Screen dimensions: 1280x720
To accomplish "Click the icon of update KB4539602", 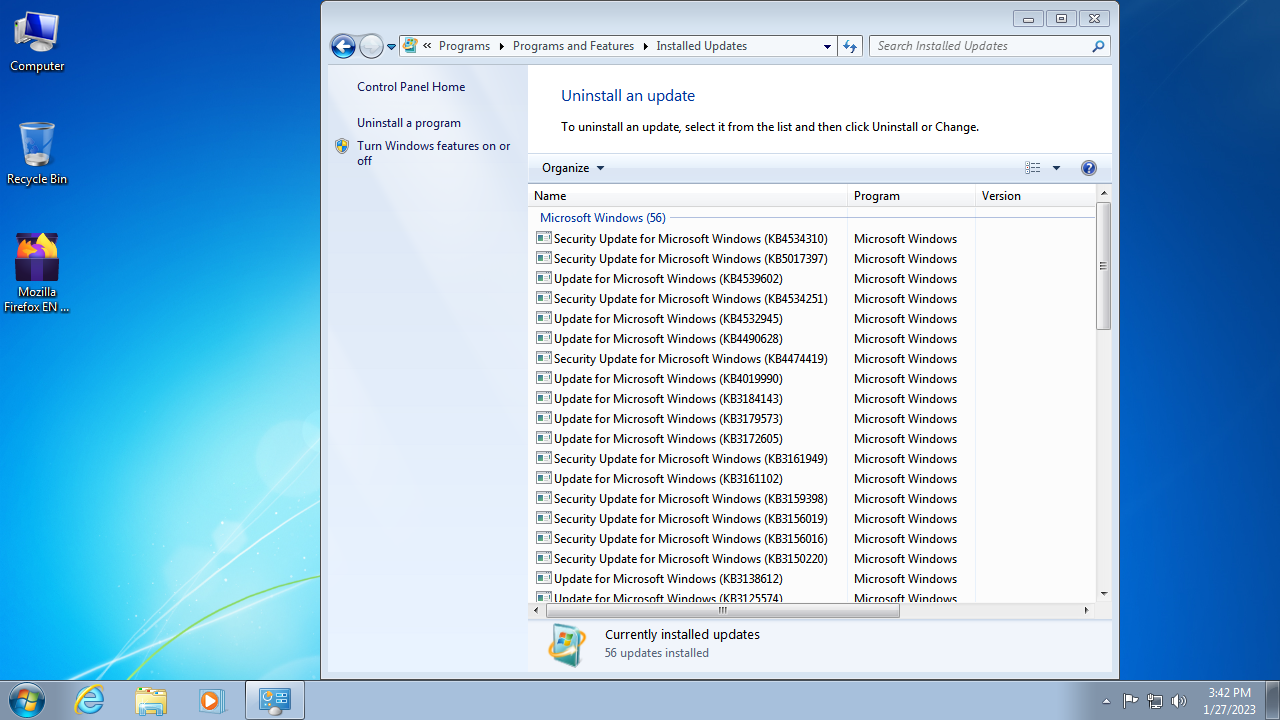I will (x=544, y=278).
